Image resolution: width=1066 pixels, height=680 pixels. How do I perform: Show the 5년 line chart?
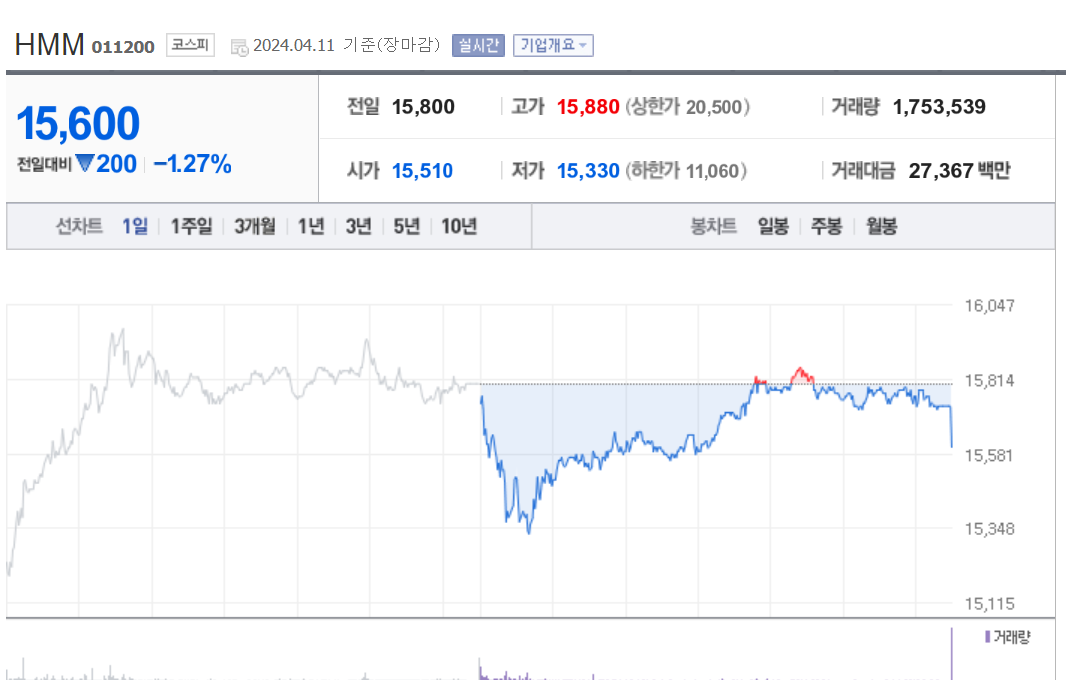click(407, 226)
